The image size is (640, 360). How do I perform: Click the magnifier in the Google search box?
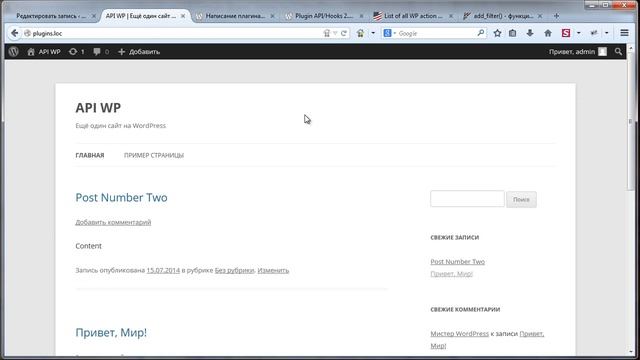click(x=481, y=33)
